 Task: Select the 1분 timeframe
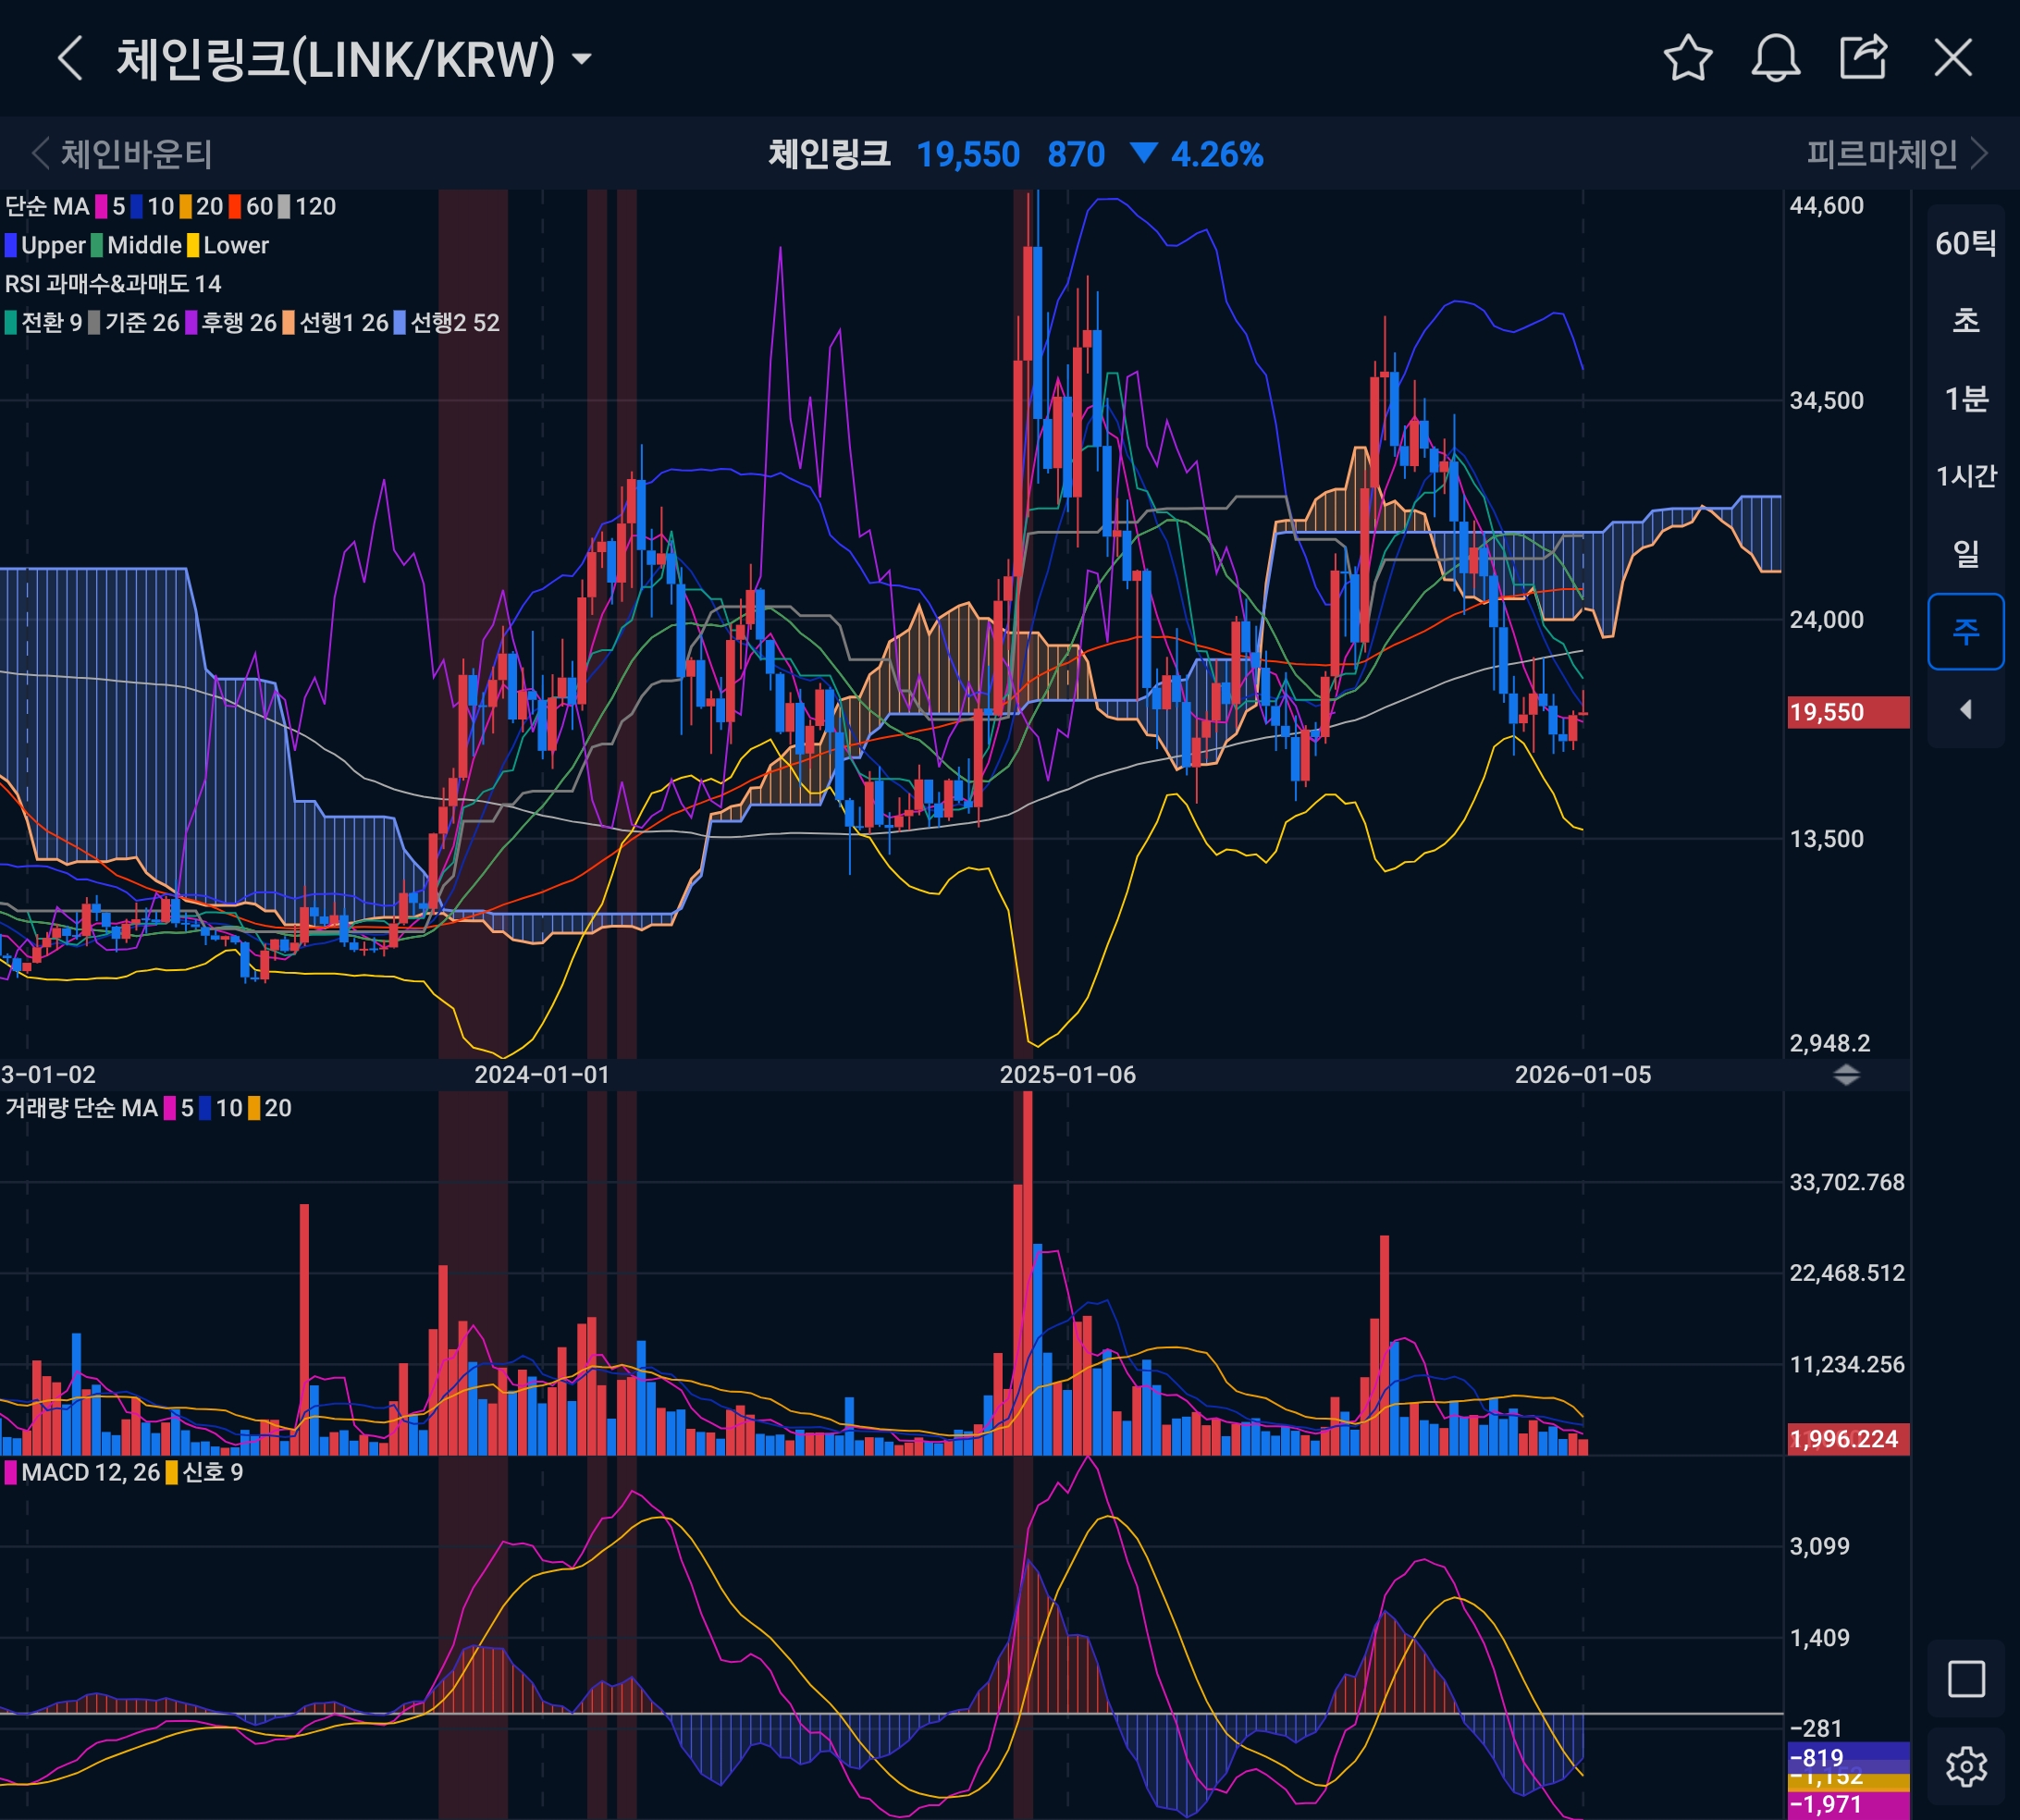[1965, 399]
